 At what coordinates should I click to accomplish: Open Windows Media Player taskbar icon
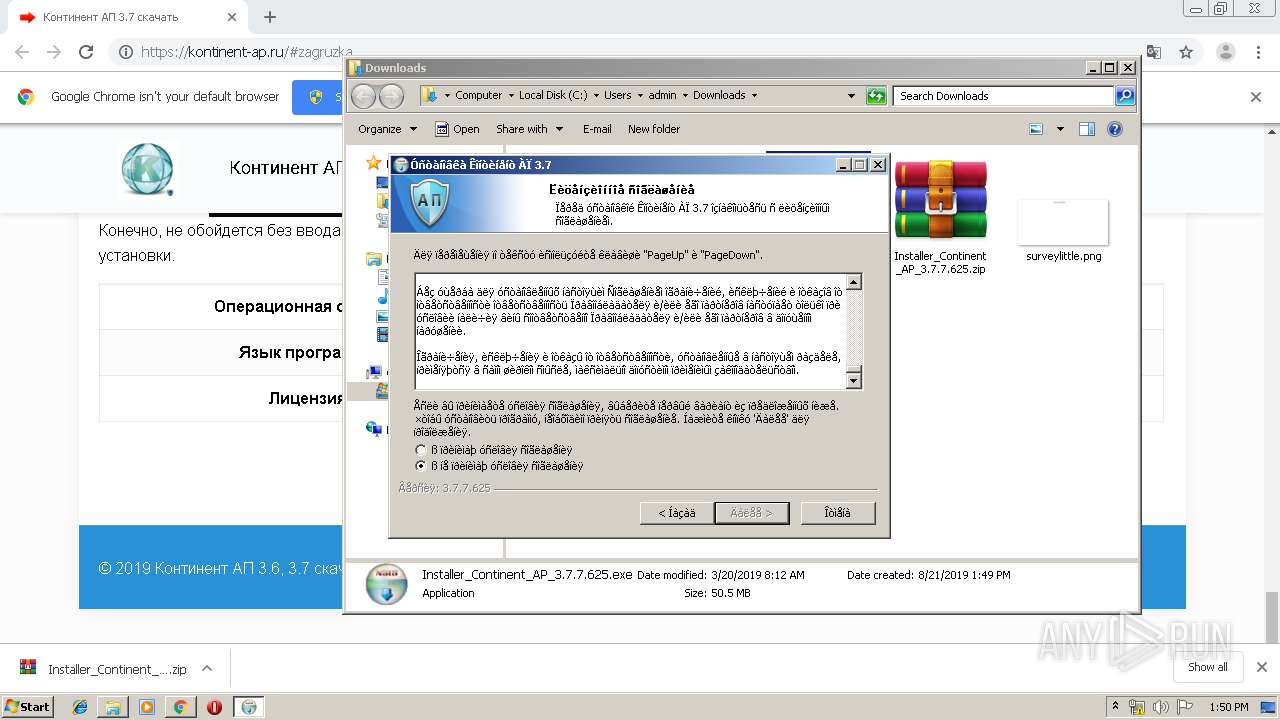click(x=147, y=707)
